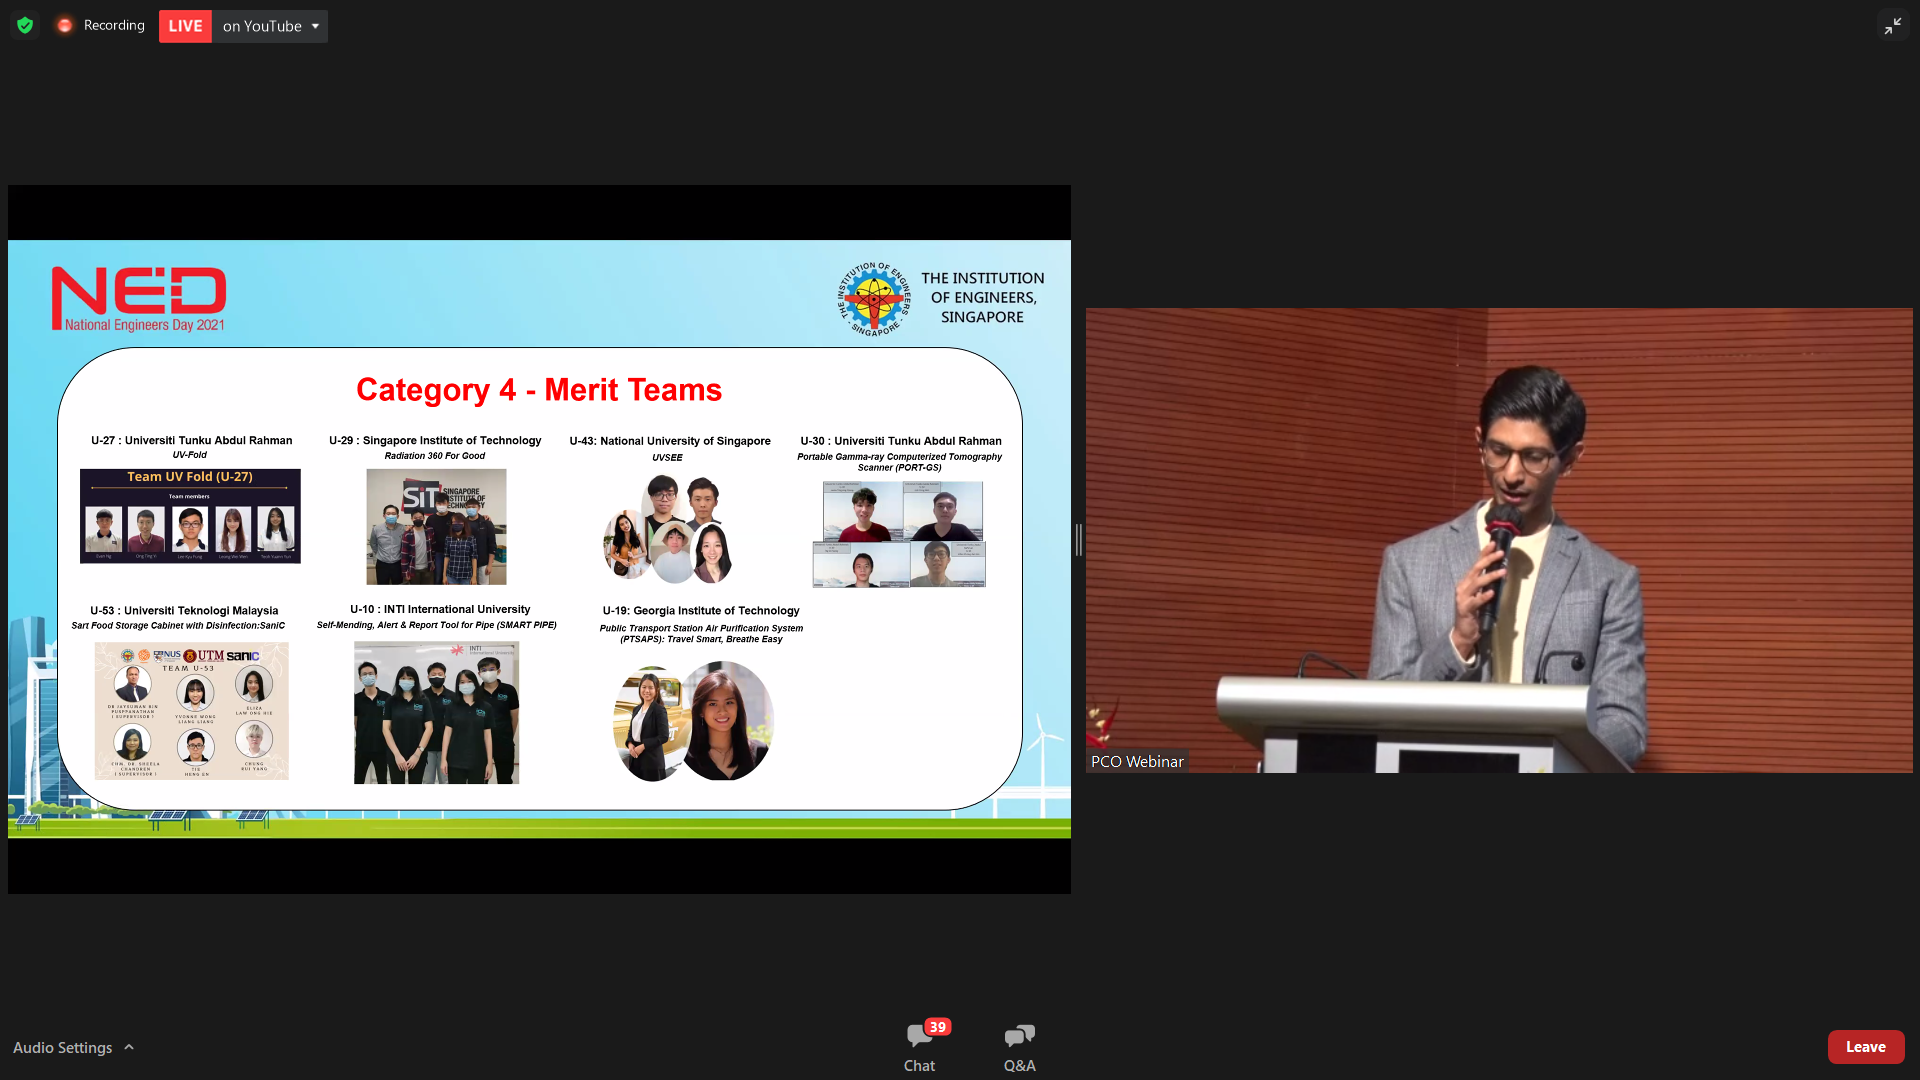Click the PORT-GS team video grid photo
1920x1080 pixels.
click(899, 534)
